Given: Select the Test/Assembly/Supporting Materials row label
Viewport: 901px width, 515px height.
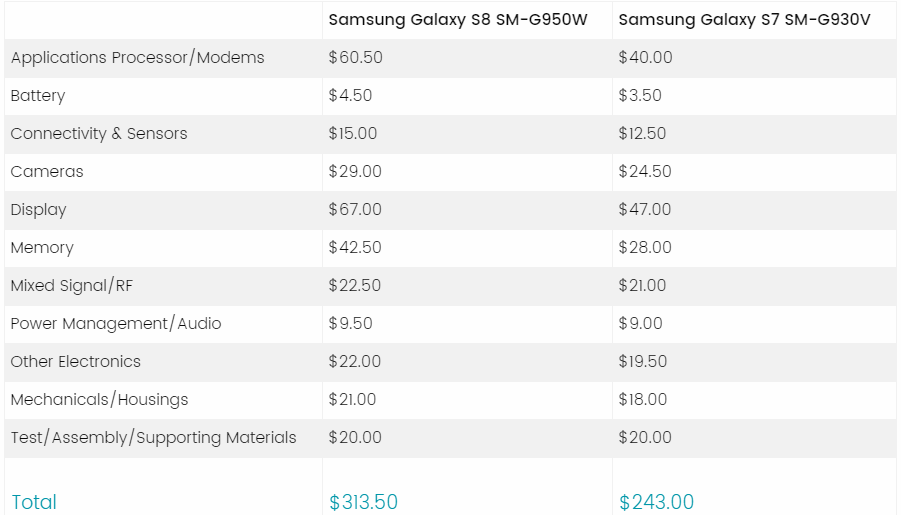Looking at the screenshot, I should click(153, 438).
